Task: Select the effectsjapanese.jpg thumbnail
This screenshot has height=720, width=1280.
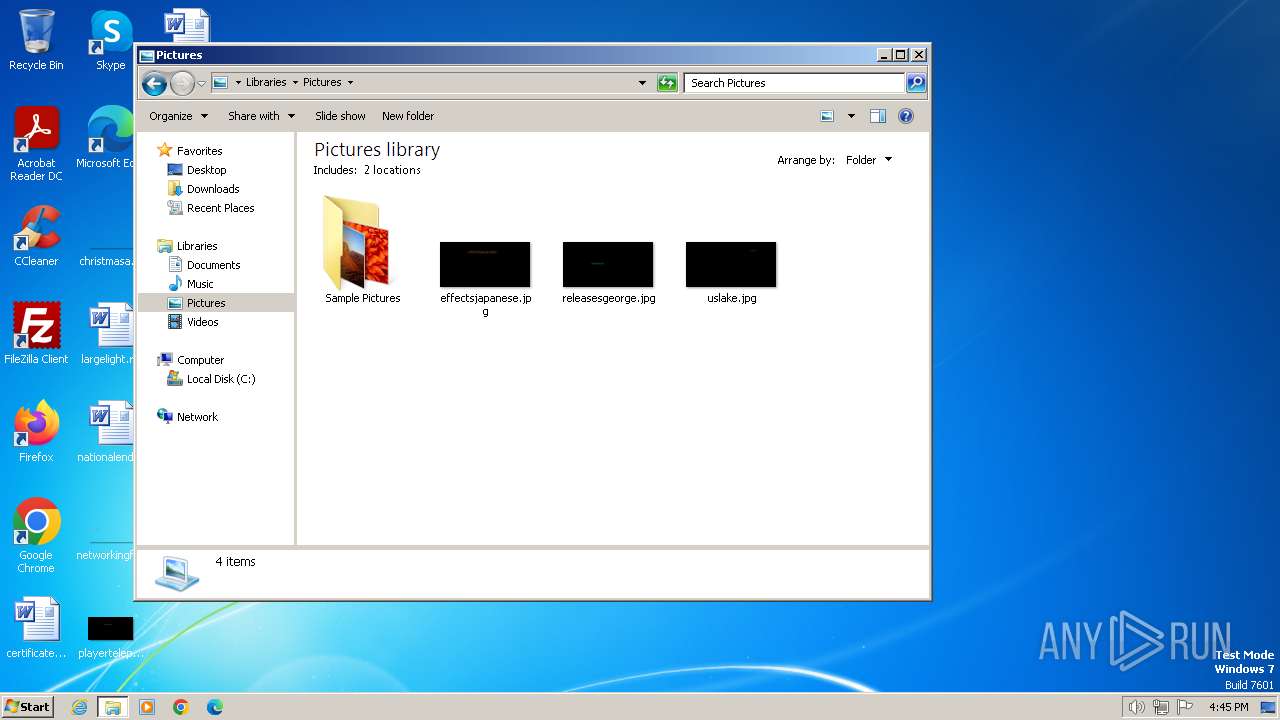Action: (485, 264)
